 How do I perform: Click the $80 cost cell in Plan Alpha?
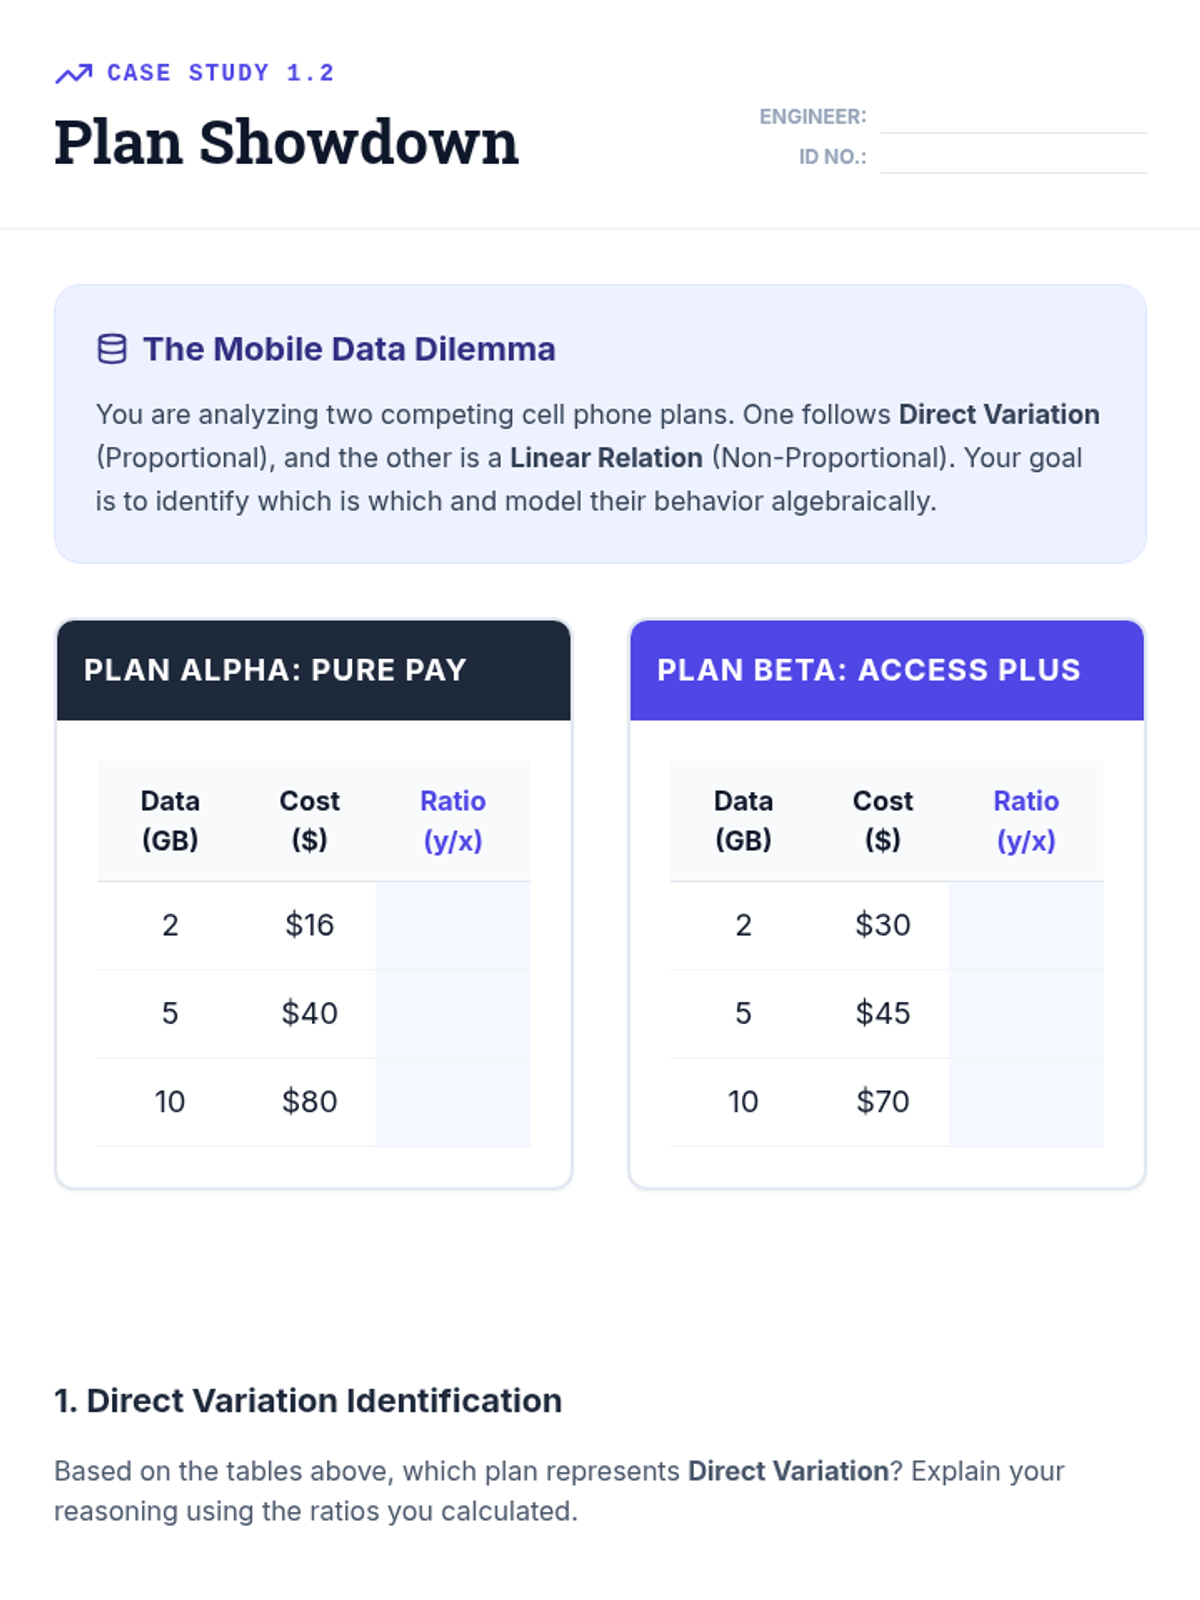[309, 1101]
